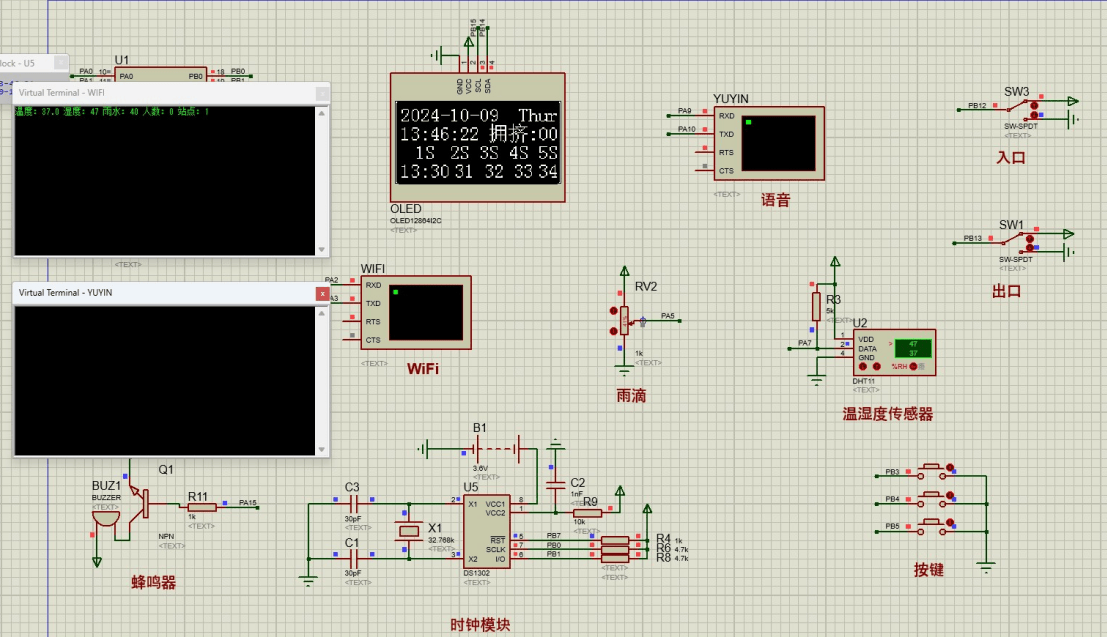Screen dimensions: 1107x637
Task: Select the BUZ1 buzzer component
Action: [105, 516]
